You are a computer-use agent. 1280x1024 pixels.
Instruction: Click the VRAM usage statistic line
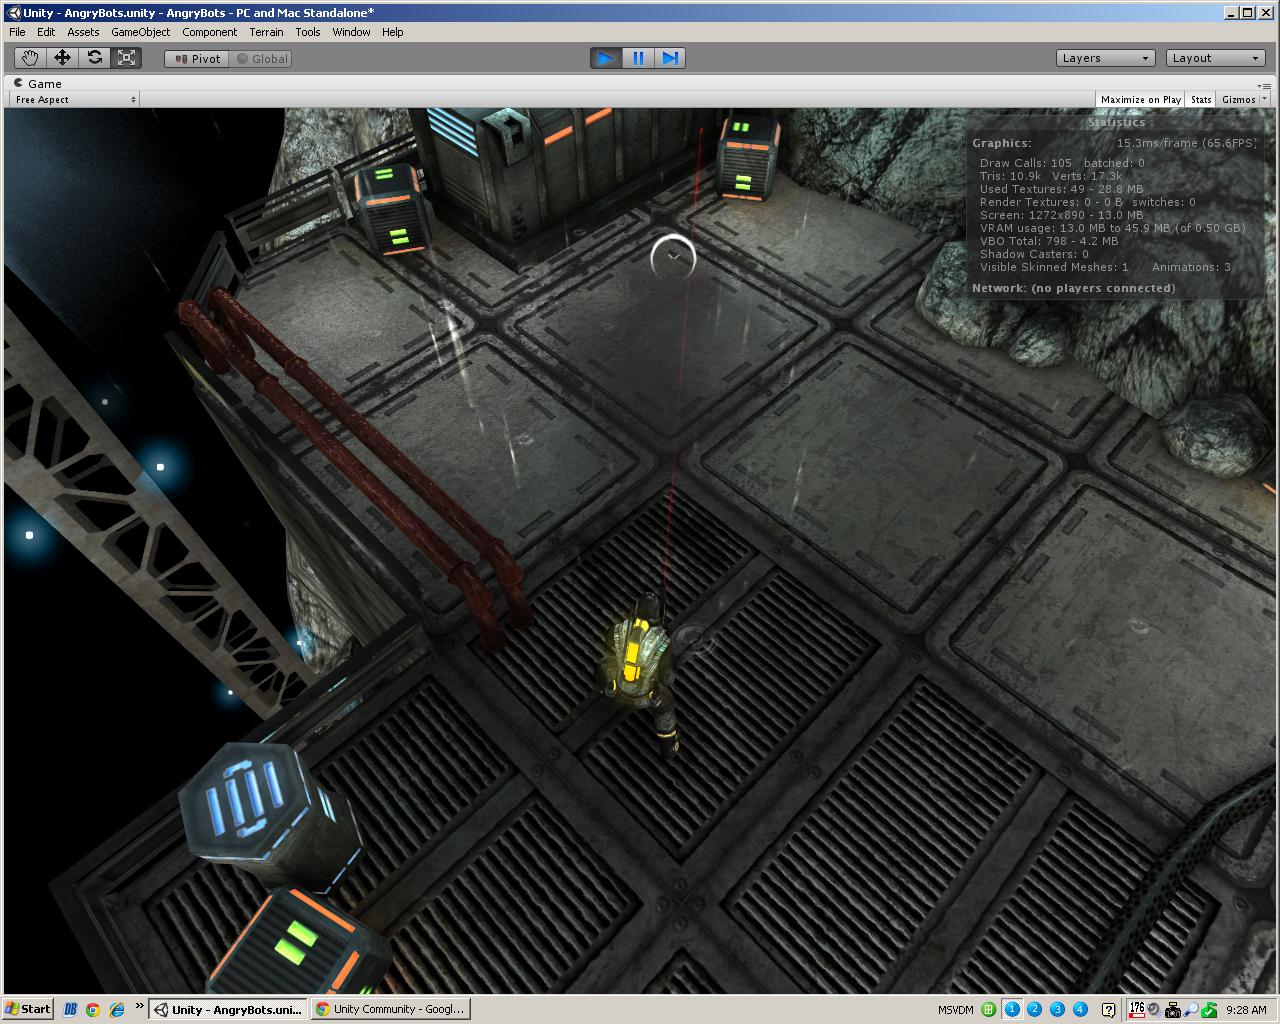[x=1112, y=228]
